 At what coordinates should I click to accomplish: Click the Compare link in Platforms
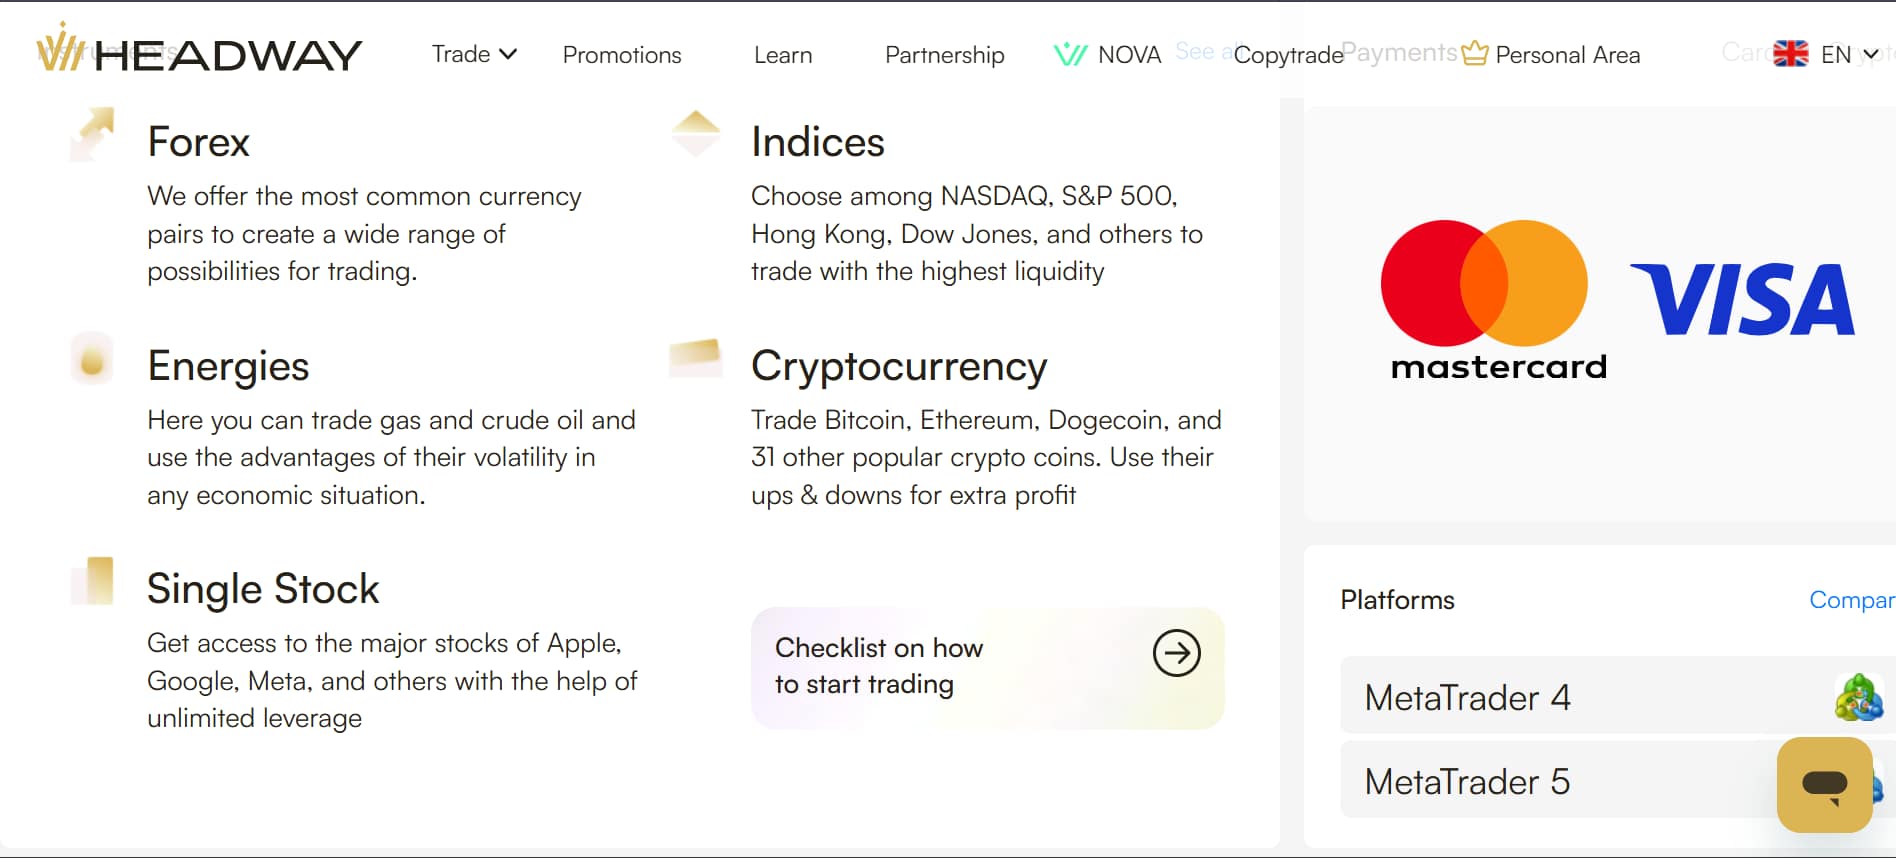pyautogui.click(x=1851, y=600)
